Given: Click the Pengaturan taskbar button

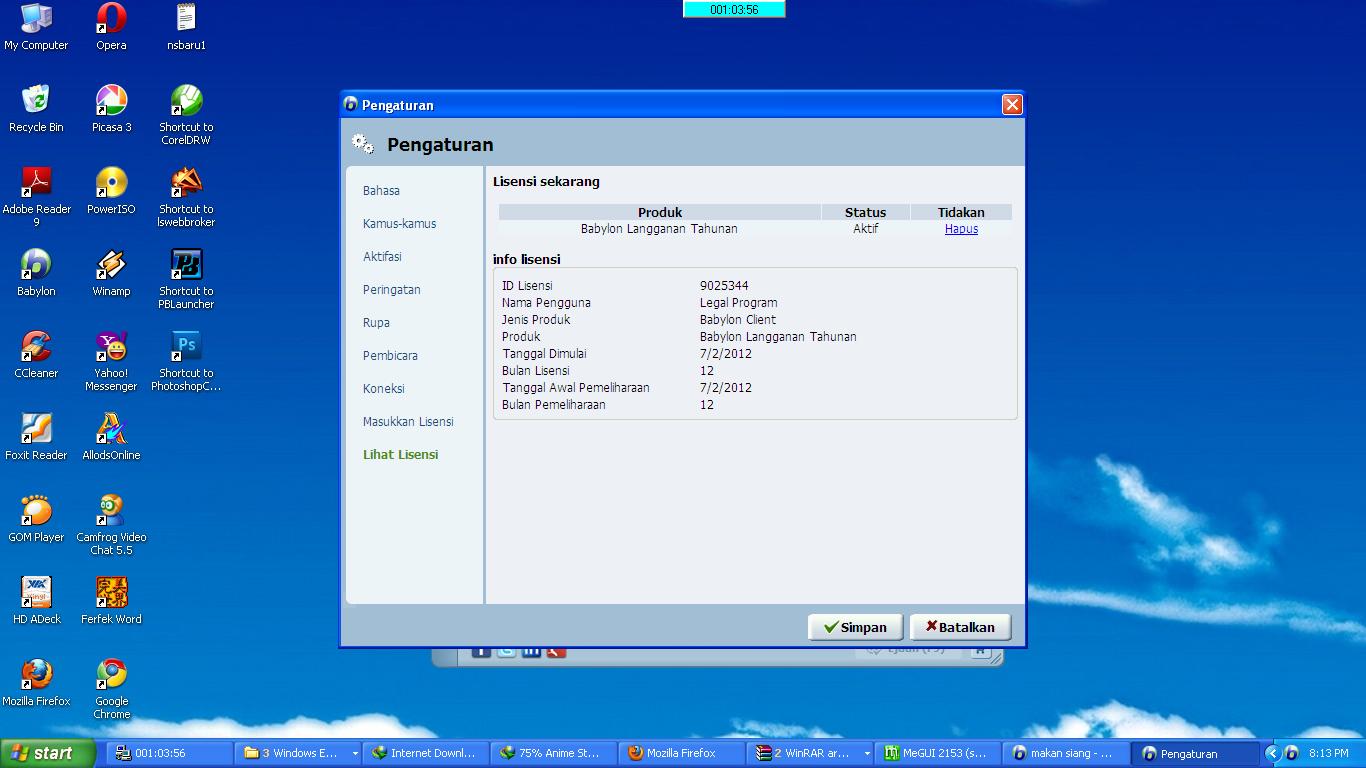Looking at the screenshot, I should click(x=1195, y=753).
